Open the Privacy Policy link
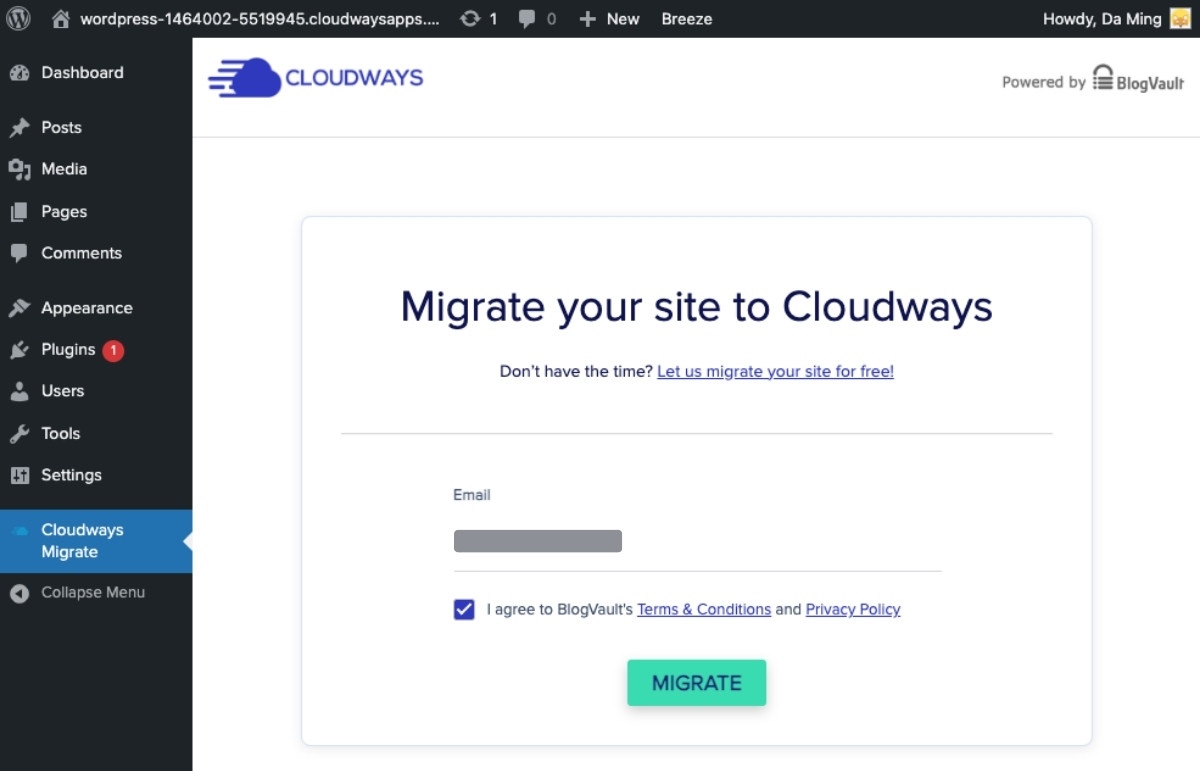 [x=852, y=609]
